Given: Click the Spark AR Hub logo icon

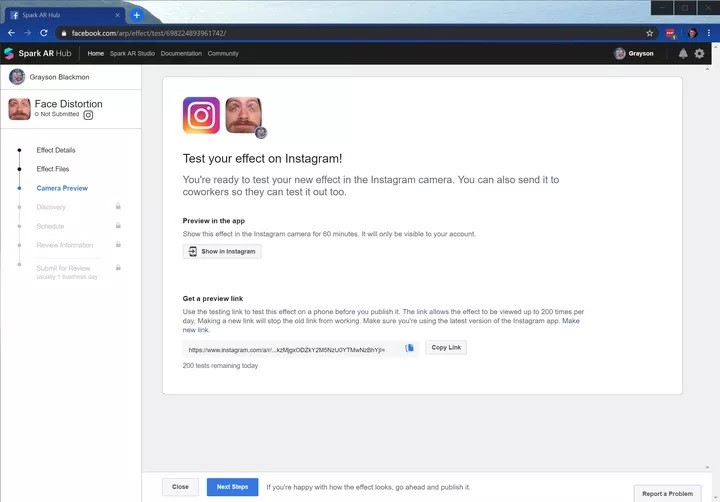Looking at the screenshot, I should tap(9, 53).
